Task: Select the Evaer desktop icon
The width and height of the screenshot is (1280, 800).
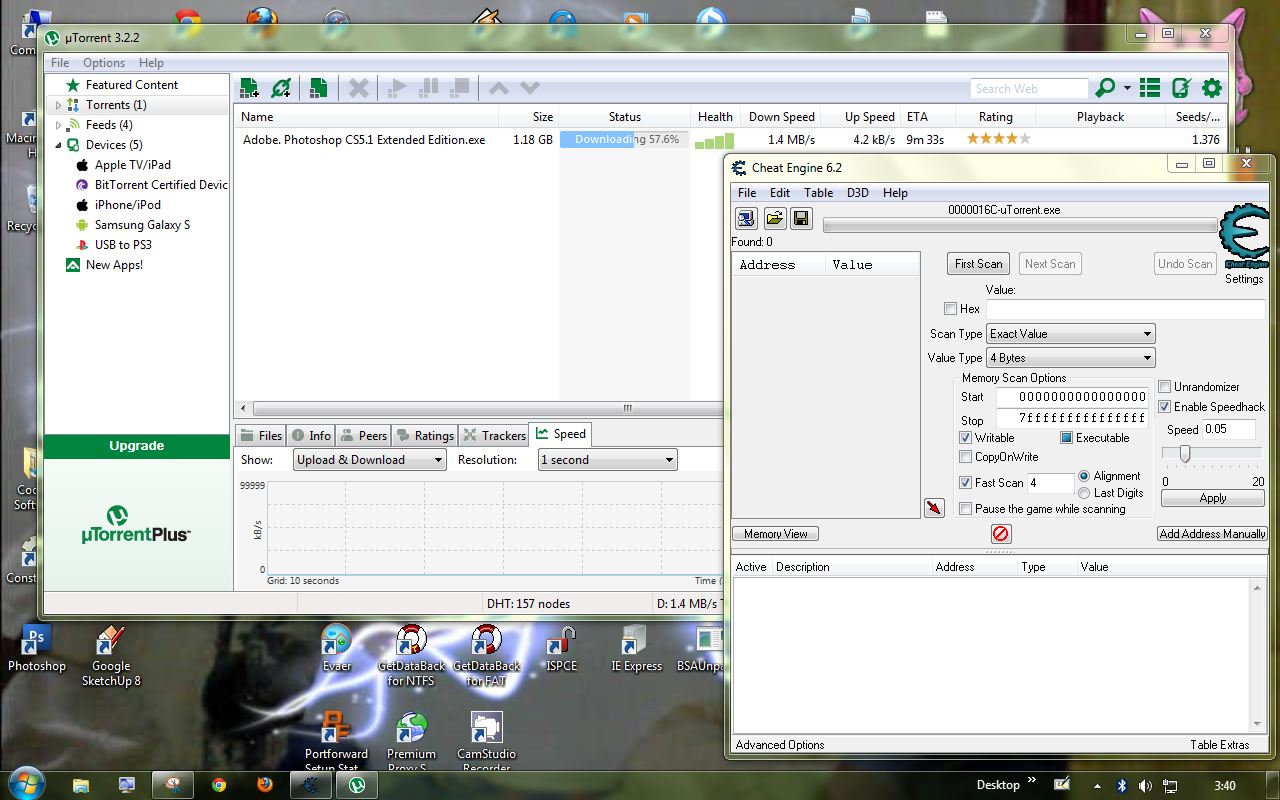Action: click(x=337, y=648)
